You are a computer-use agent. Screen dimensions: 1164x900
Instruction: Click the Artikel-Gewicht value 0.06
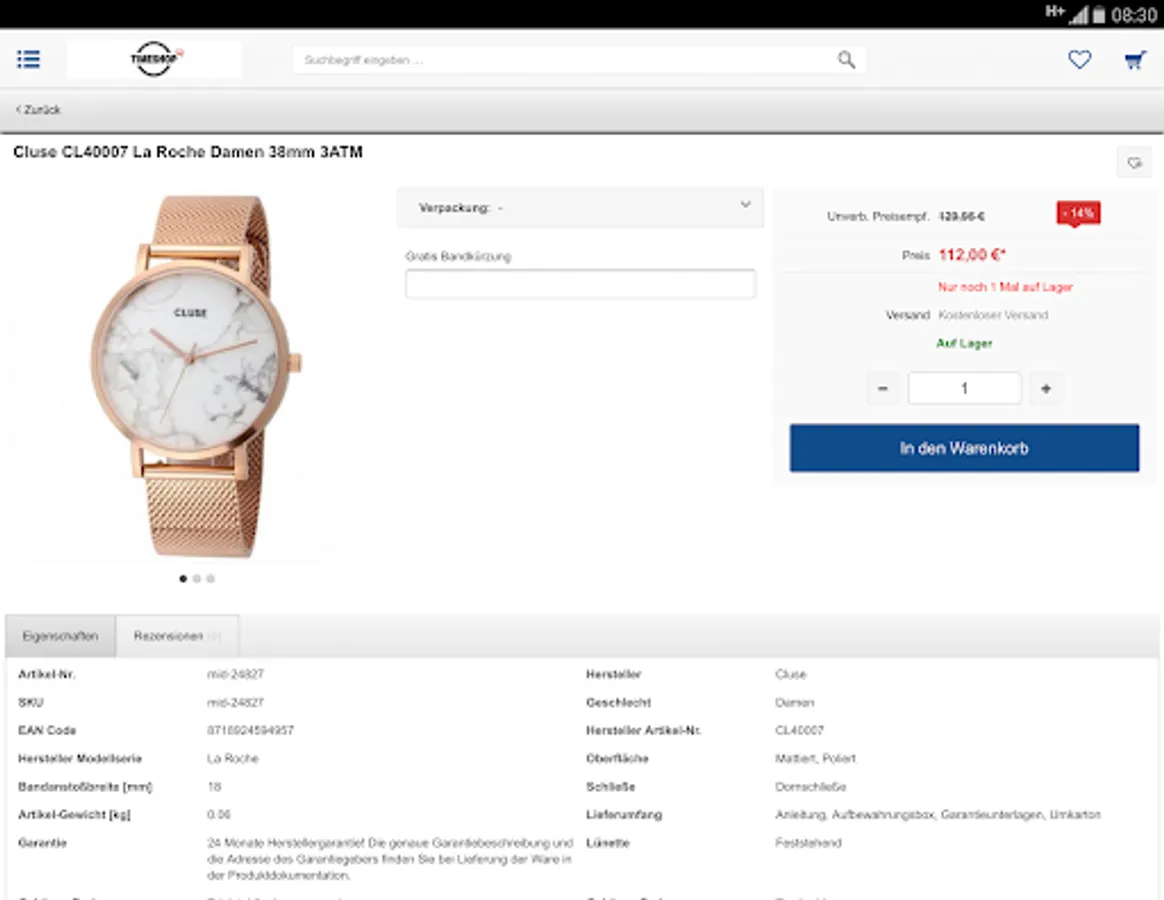pos(219,815)
